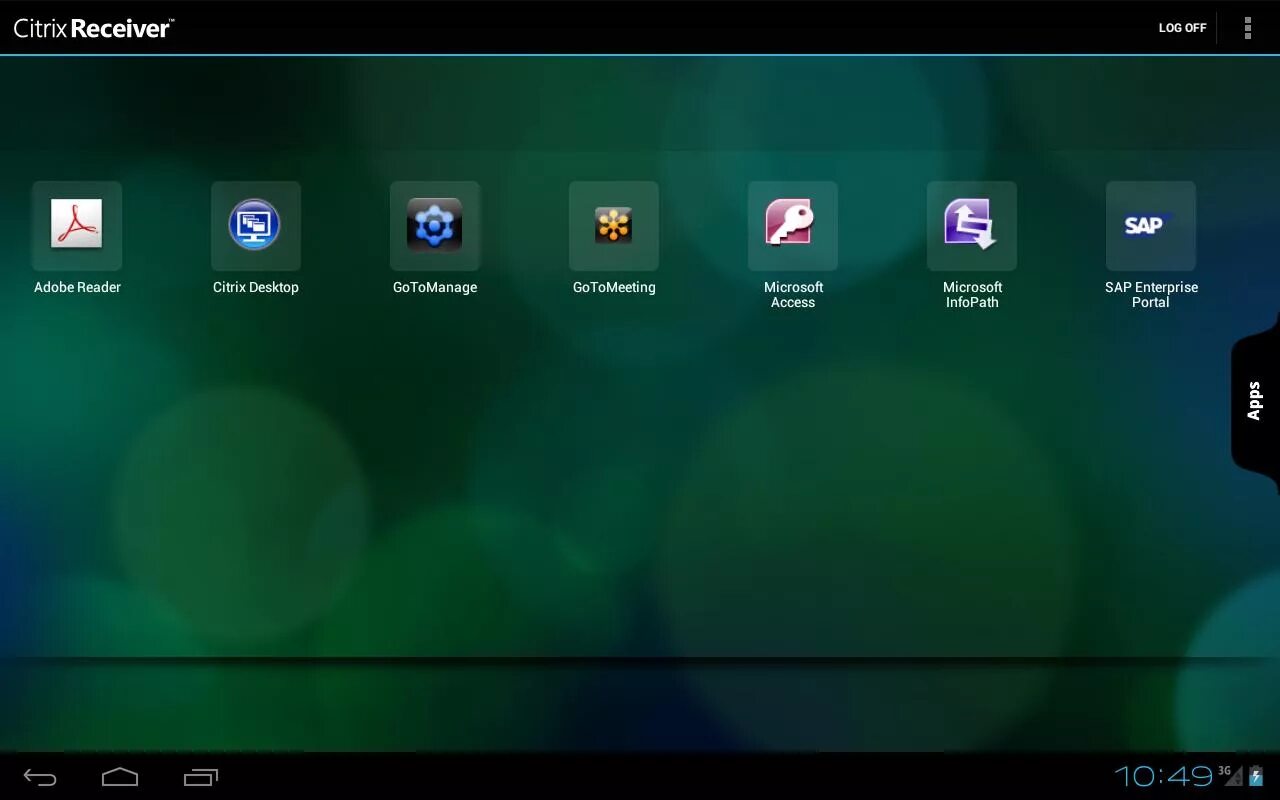Tap the Android back navigation button
This screenshot has width=1280, height=800.
coord(40,777)
